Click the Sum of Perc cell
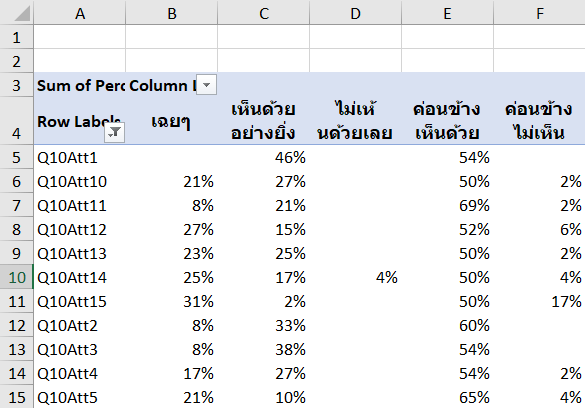 80,85
